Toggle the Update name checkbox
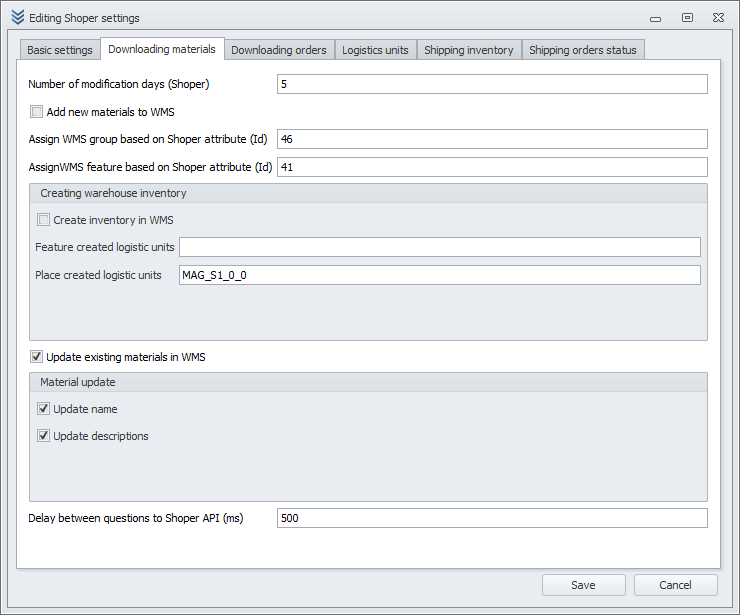 click(x=43, y=409)
